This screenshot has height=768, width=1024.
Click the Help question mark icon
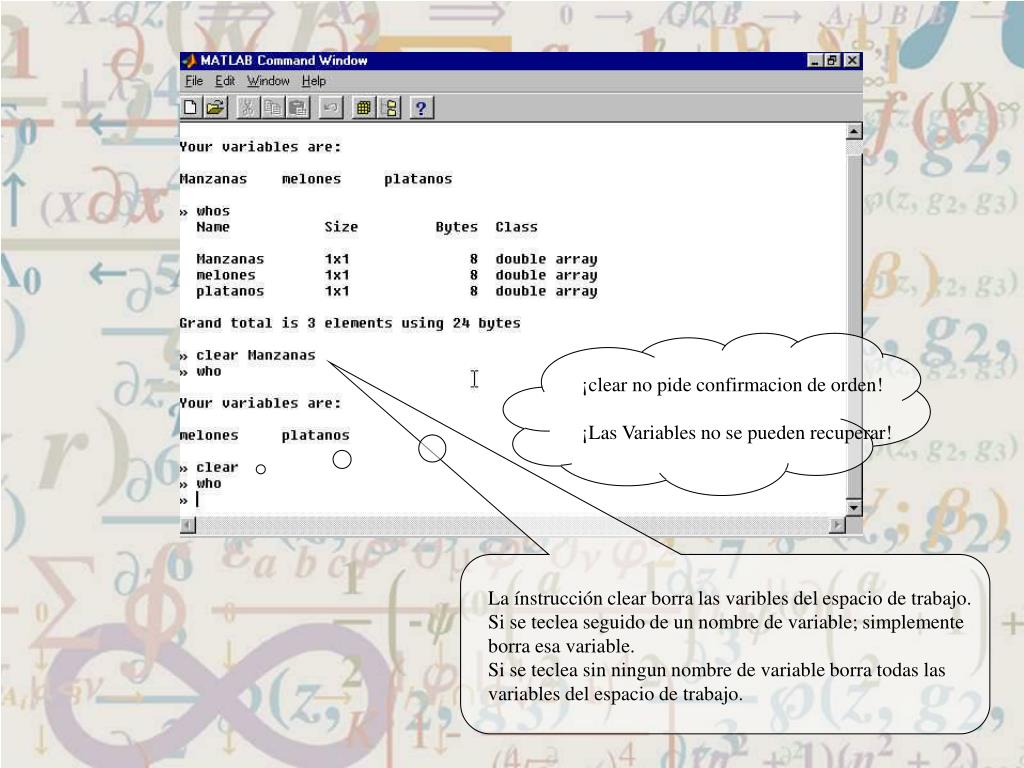(421, 108)
